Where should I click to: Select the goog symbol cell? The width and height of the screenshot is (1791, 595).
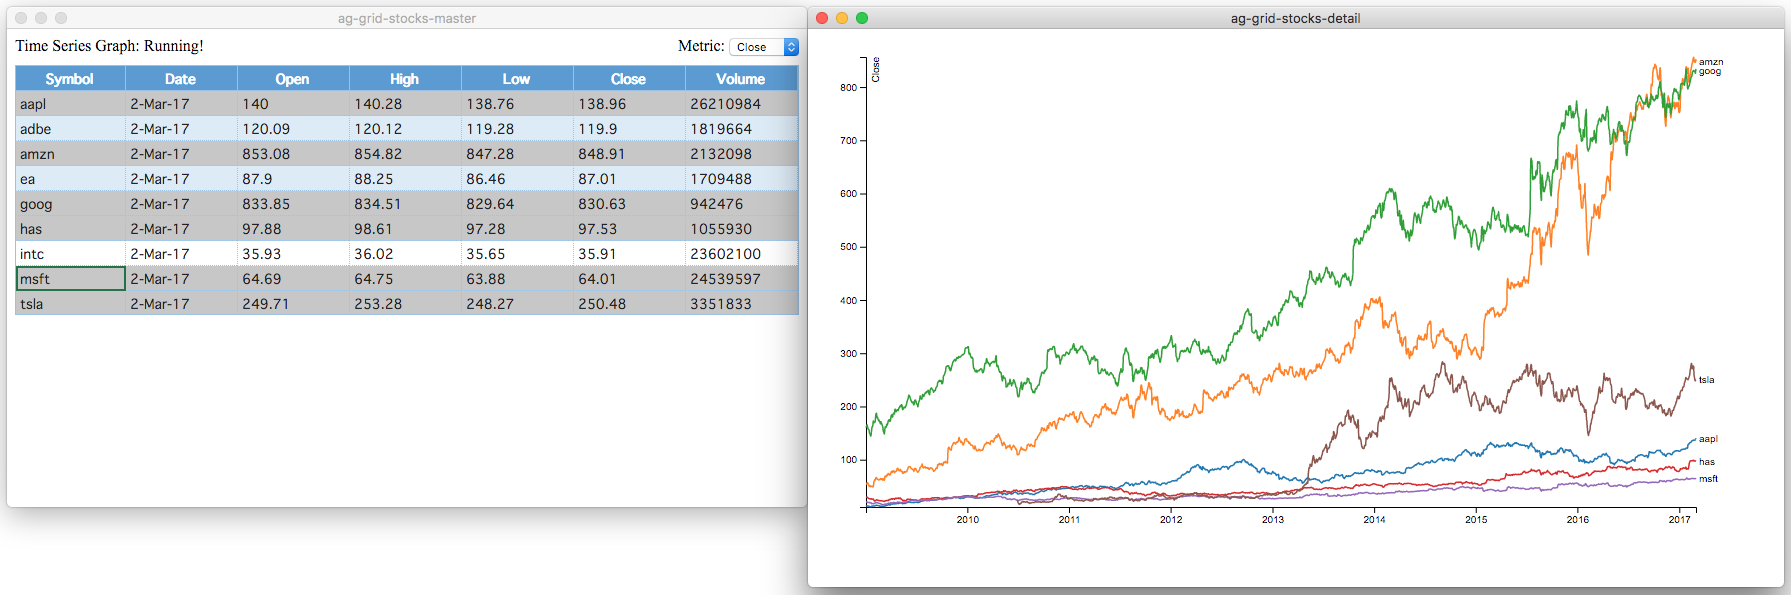[70, 204]
